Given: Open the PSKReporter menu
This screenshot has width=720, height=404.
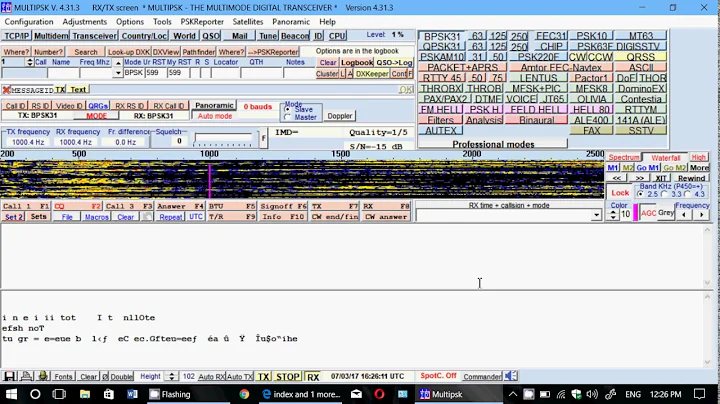Looking at the screenshot, I should [202, 22].
